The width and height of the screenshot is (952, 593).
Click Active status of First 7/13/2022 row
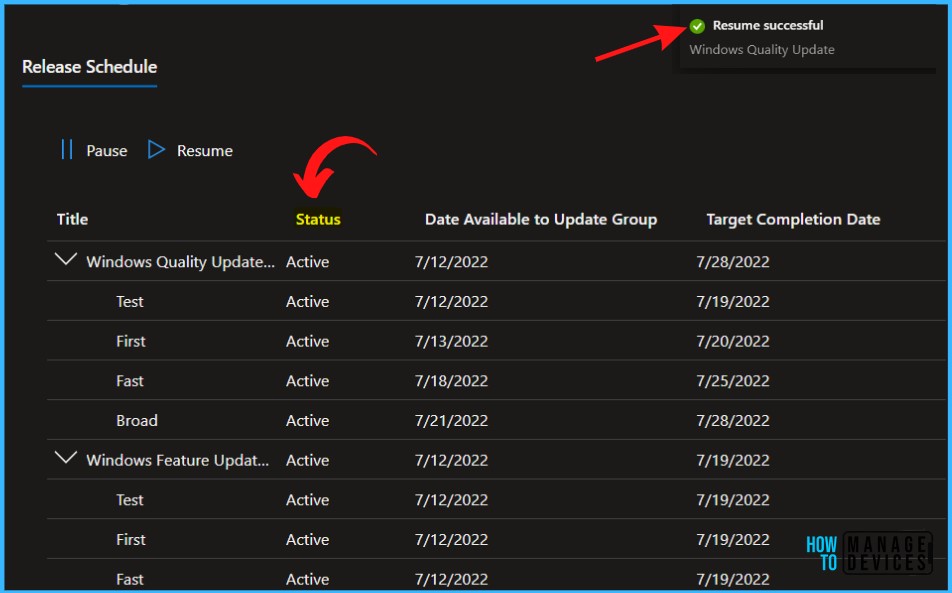(308, 341)
